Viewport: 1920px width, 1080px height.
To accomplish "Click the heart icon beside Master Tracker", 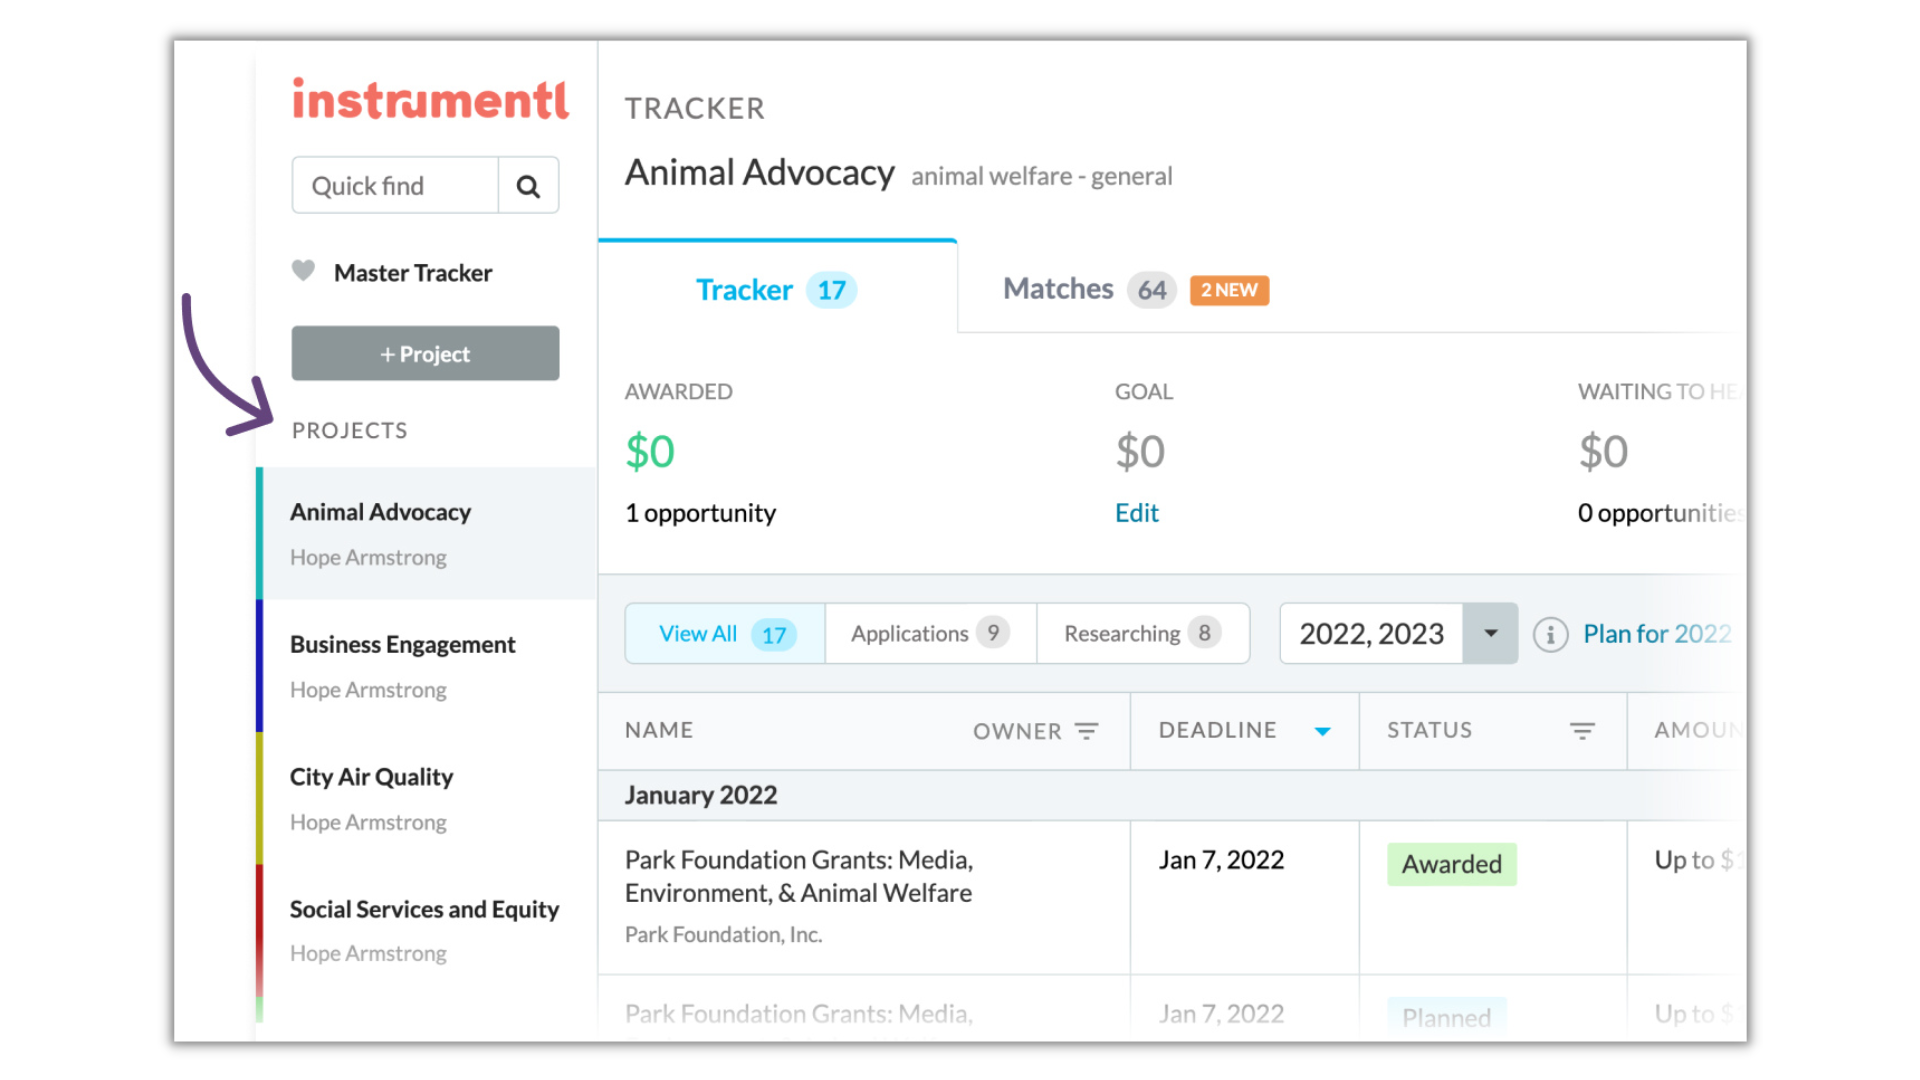I will (303, 271).
